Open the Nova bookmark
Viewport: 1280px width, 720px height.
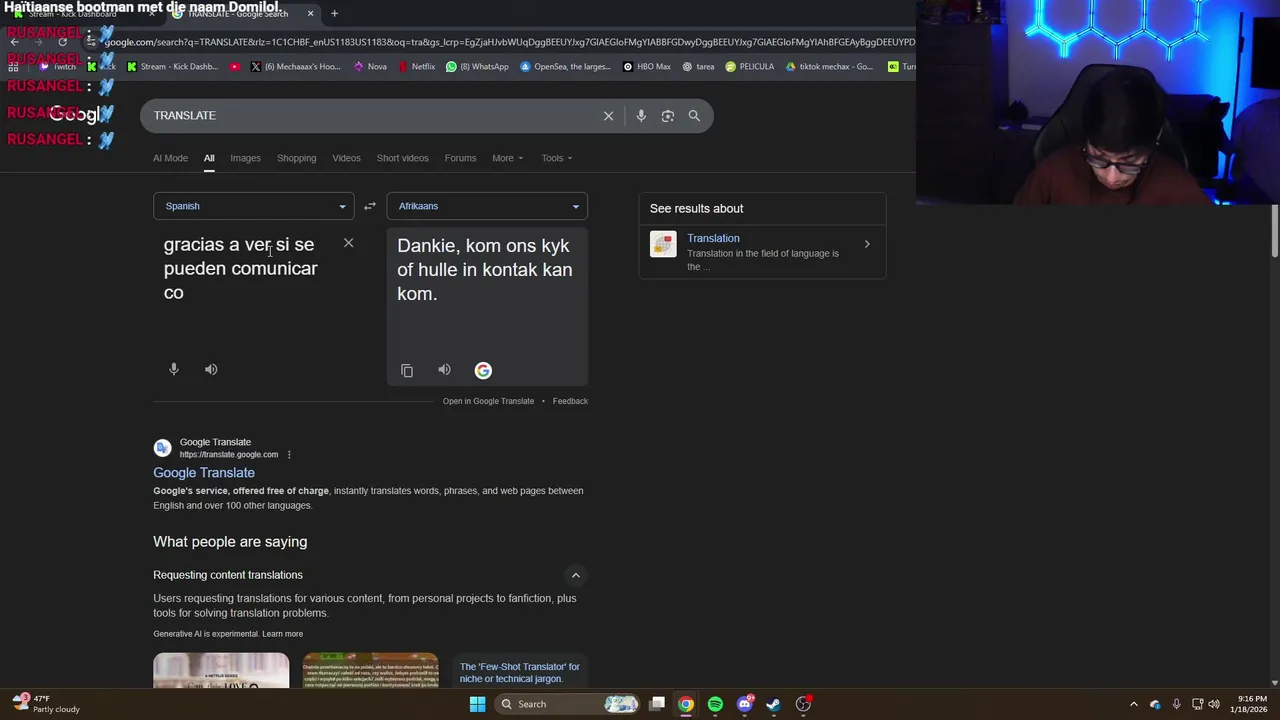(x=369, y=67)
